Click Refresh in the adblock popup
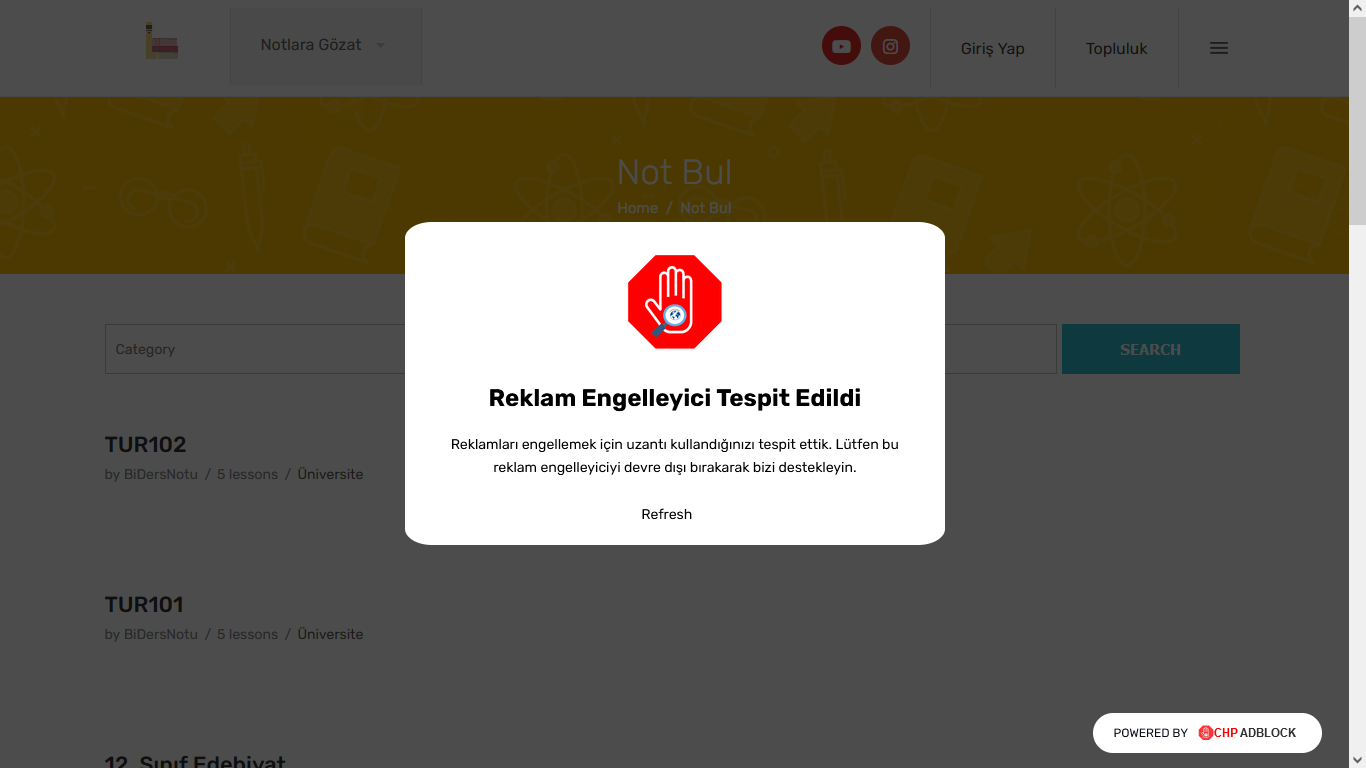The width and height of the screenshot is (1366, 768). [x=666, y=514]
